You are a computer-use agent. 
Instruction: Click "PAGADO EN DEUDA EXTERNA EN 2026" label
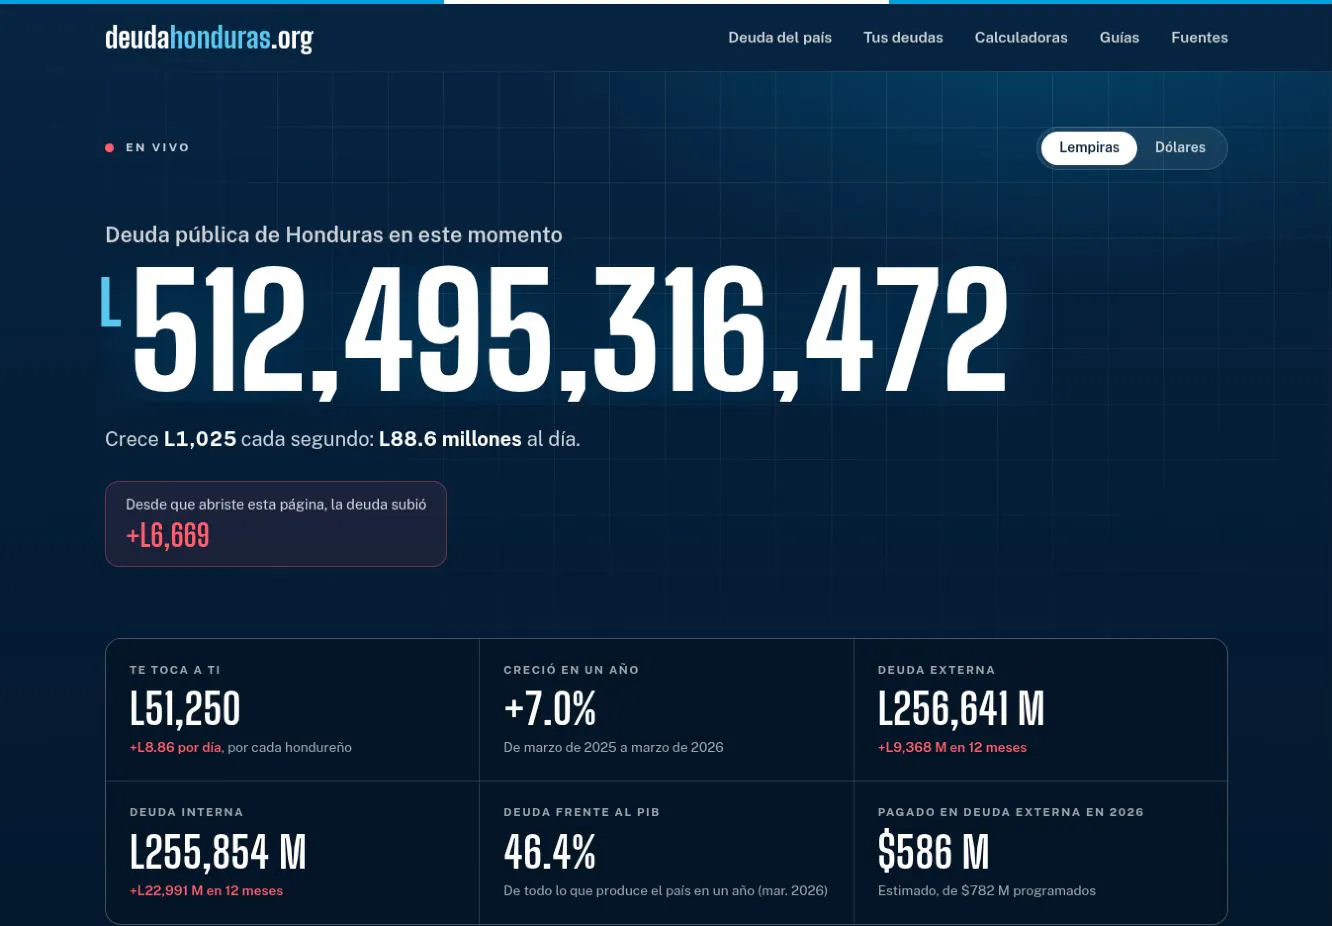(1011, 812)
